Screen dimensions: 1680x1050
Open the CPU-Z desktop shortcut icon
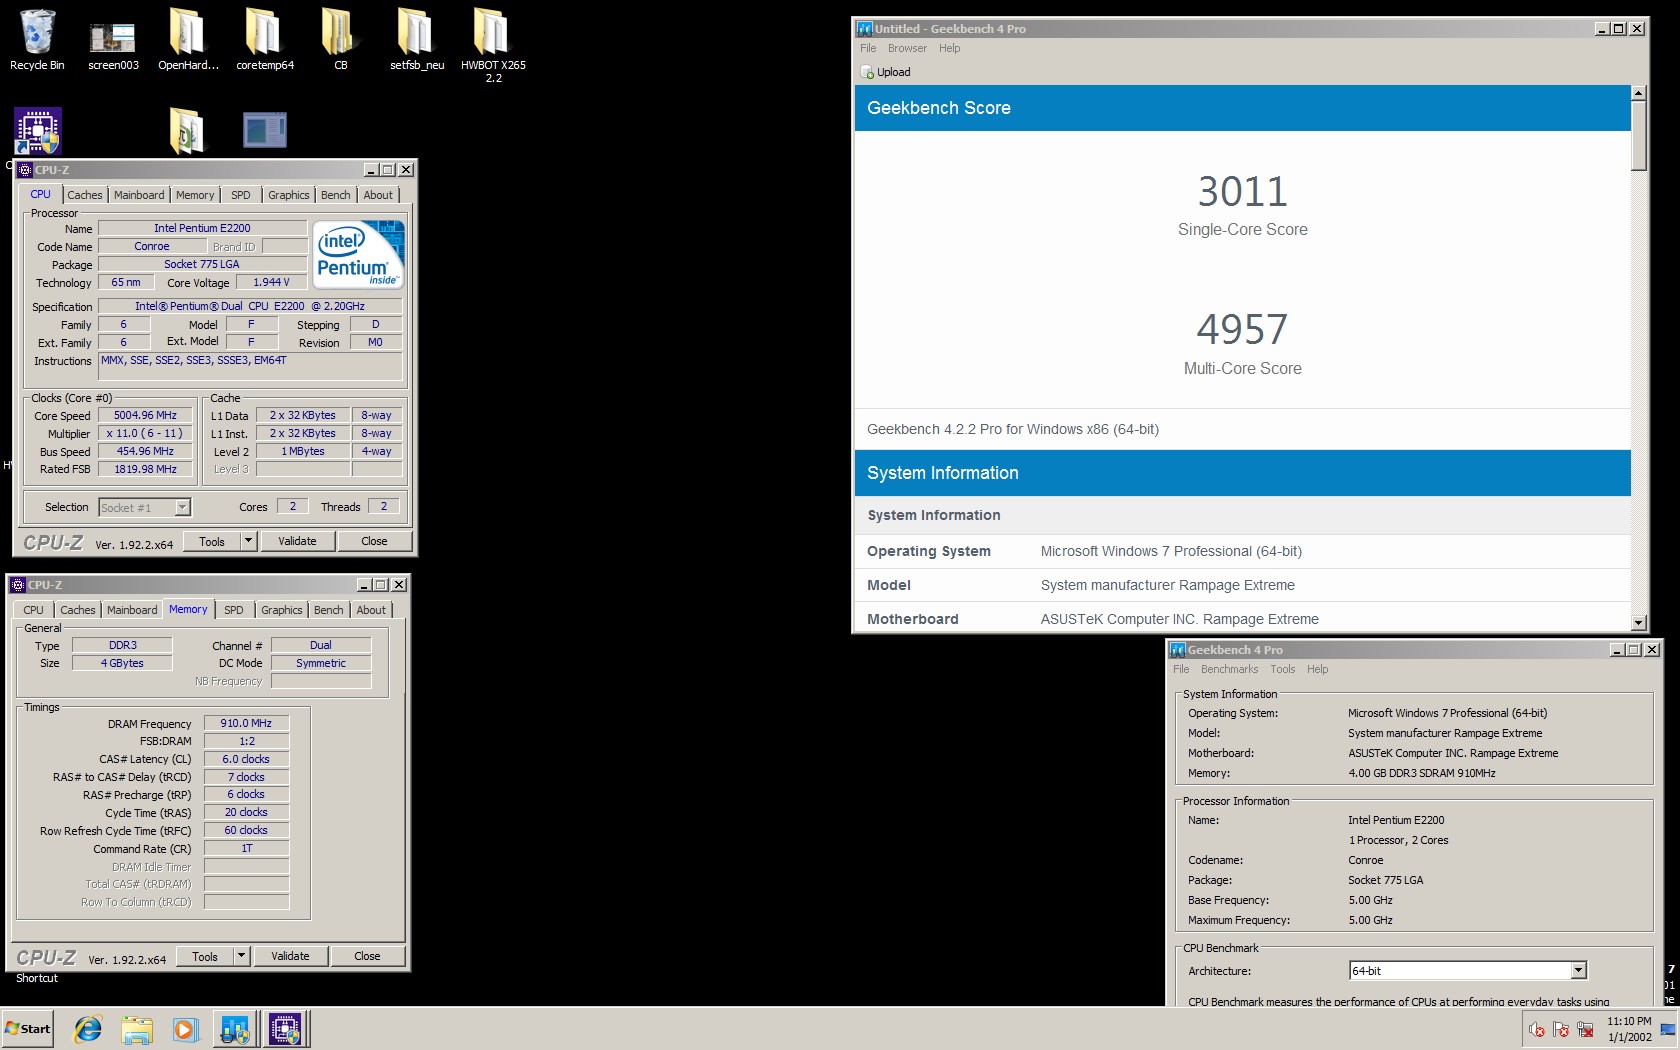(x=38, y=131)
